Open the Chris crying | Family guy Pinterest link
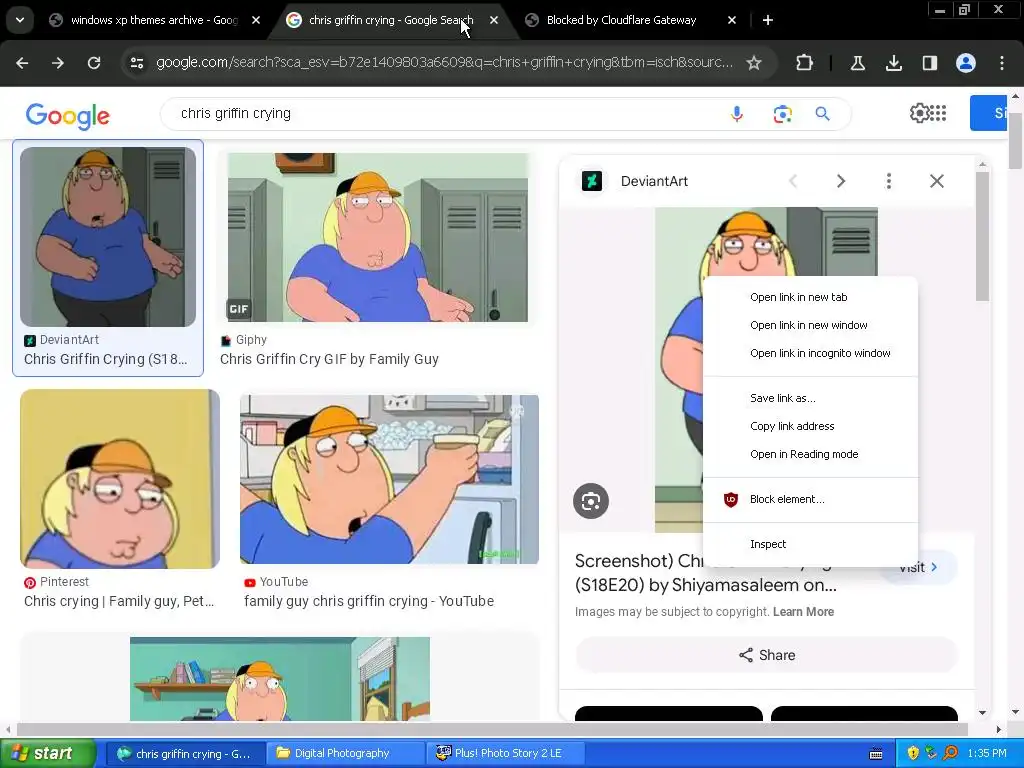The image size is (1024, 768). (119, 601)
